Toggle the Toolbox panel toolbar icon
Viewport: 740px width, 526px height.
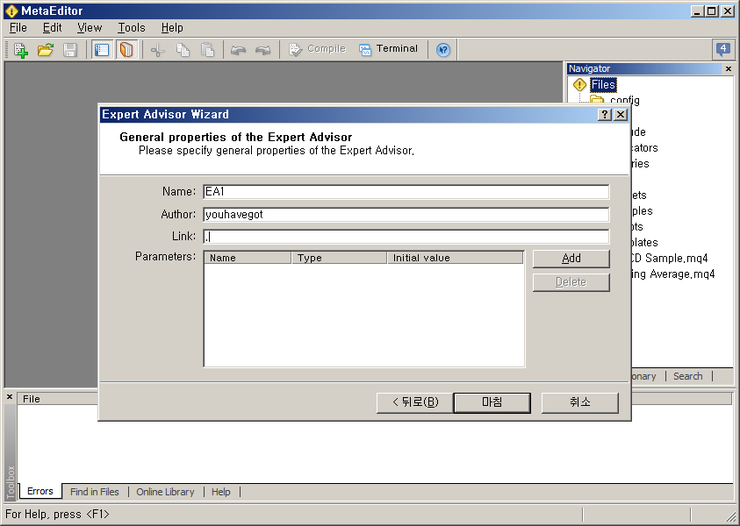126,50
